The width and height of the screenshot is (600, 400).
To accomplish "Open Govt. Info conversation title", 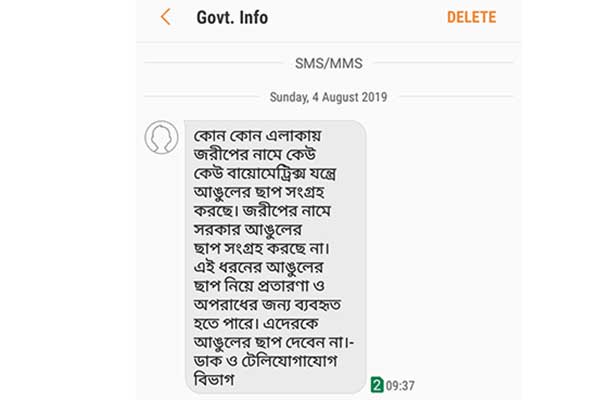I will click(x=232, y=17).
